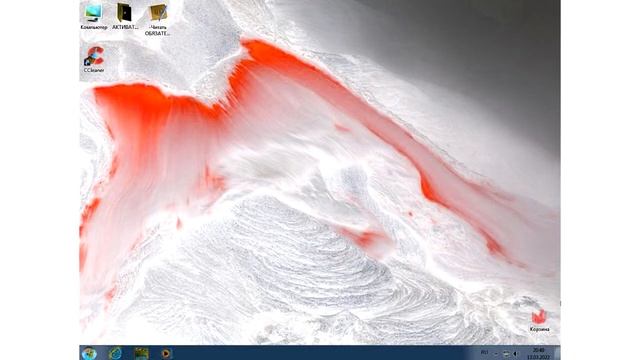The width and height of the screenshot is (640, 360).
Task: Open the Windows Start menu orb
Action: tap(89, 353)
